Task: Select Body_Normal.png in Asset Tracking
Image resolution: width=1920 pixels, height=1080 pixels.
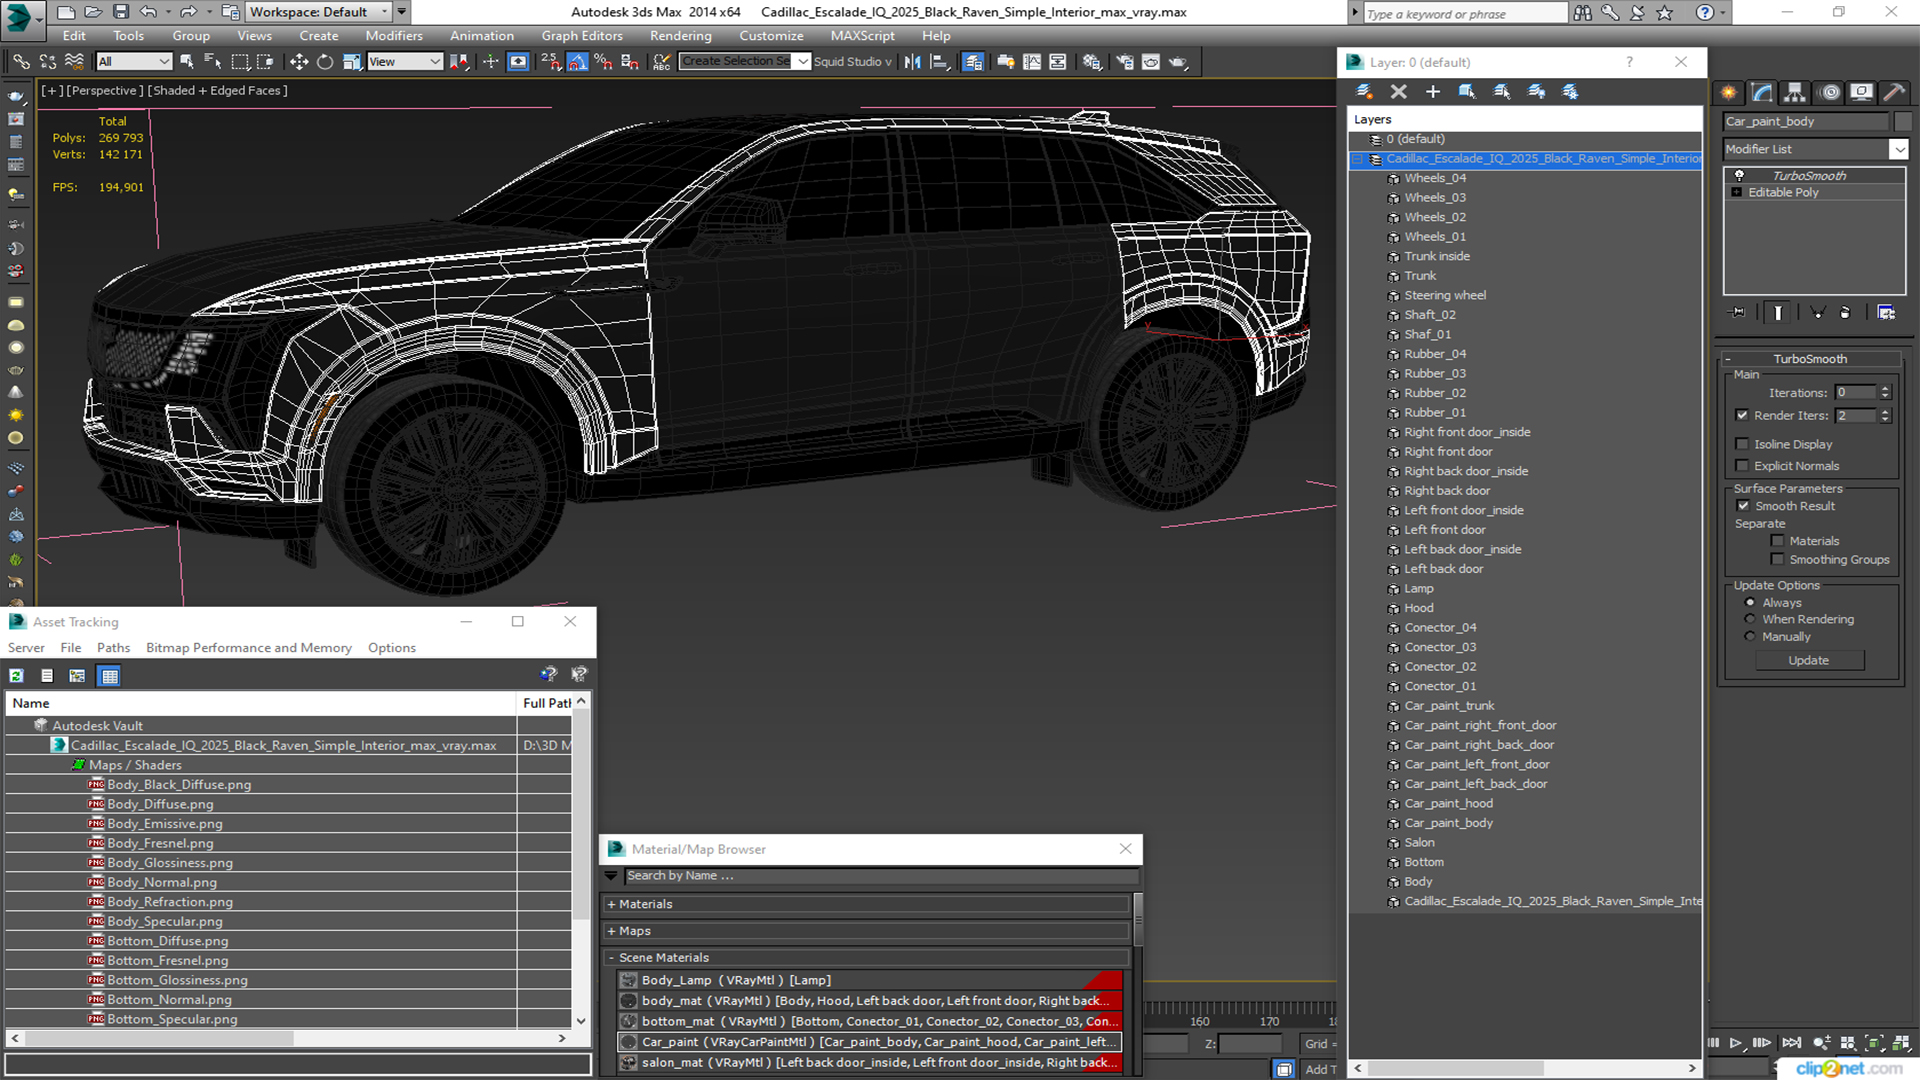Action: 162,882
